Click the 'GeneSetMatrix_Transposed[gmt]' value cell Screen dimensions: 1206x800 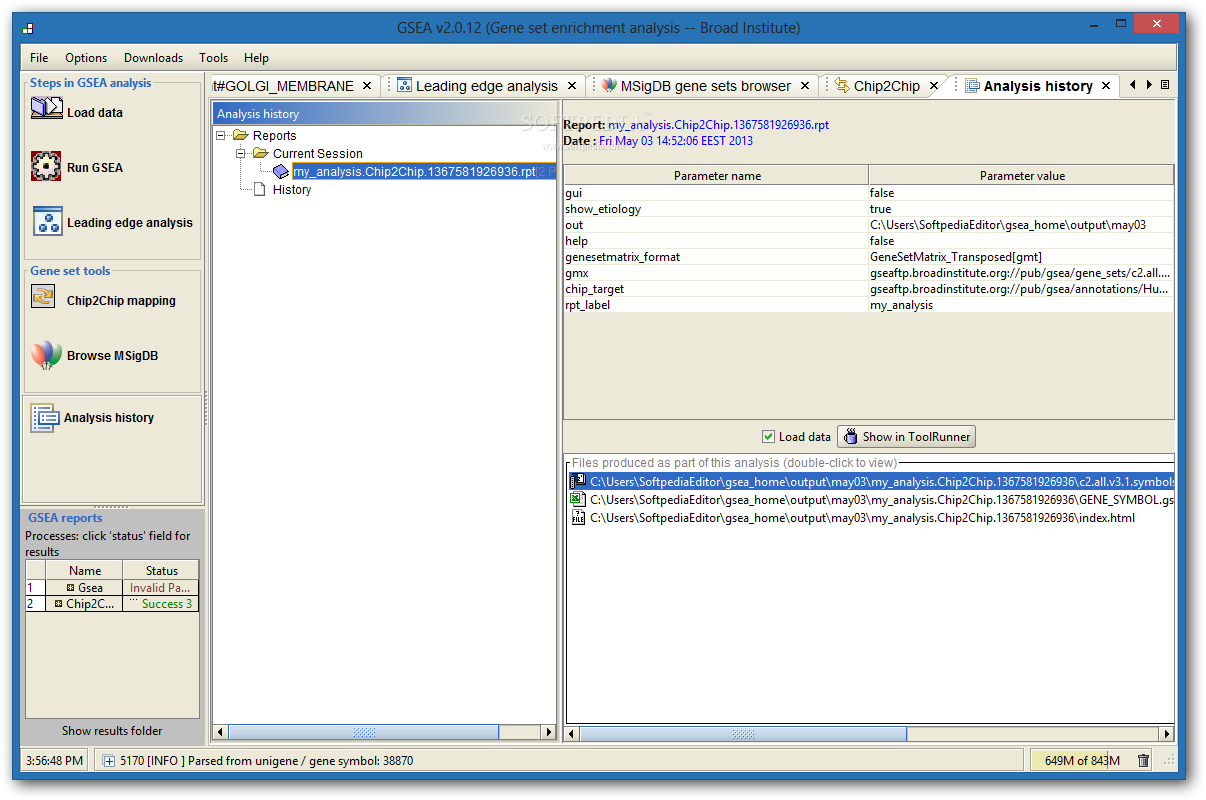click(x=1021, y=257)
